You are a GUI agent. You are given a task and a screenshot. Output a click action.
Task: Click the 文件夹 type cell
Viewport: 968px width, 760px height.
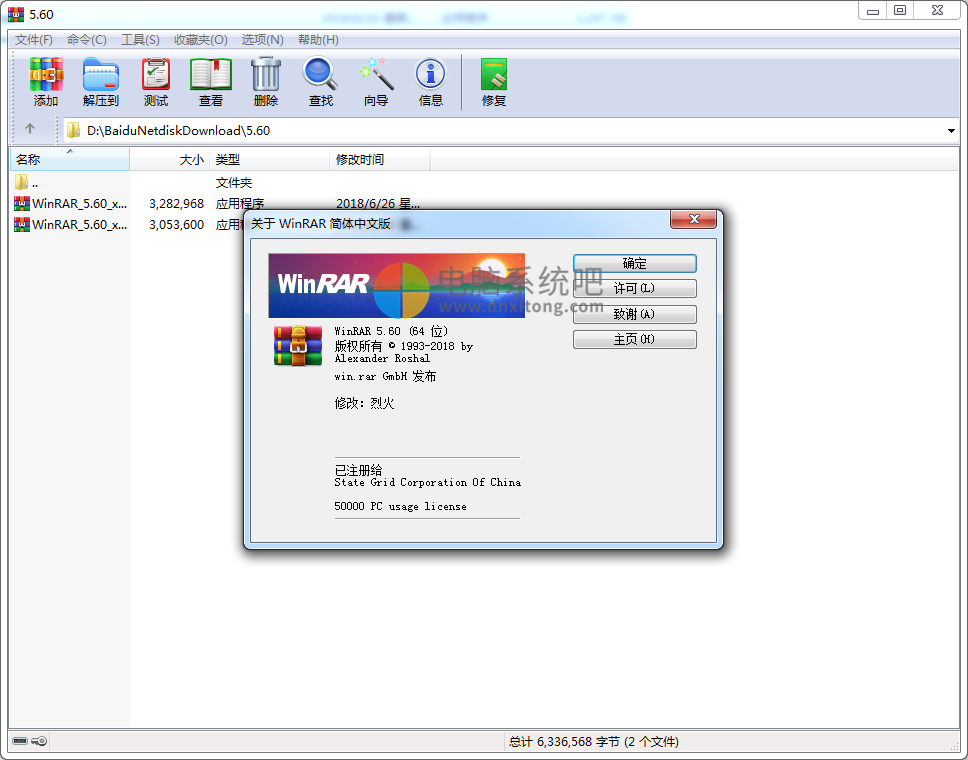click(234, 183)
